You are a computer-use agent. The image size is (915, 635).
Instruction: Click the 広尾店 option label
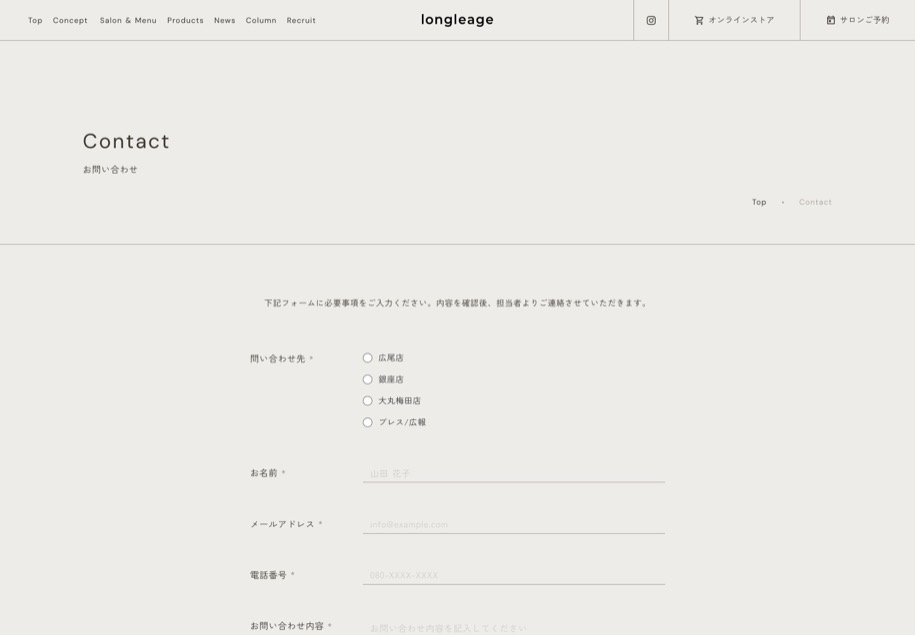[x=390, y=358]
